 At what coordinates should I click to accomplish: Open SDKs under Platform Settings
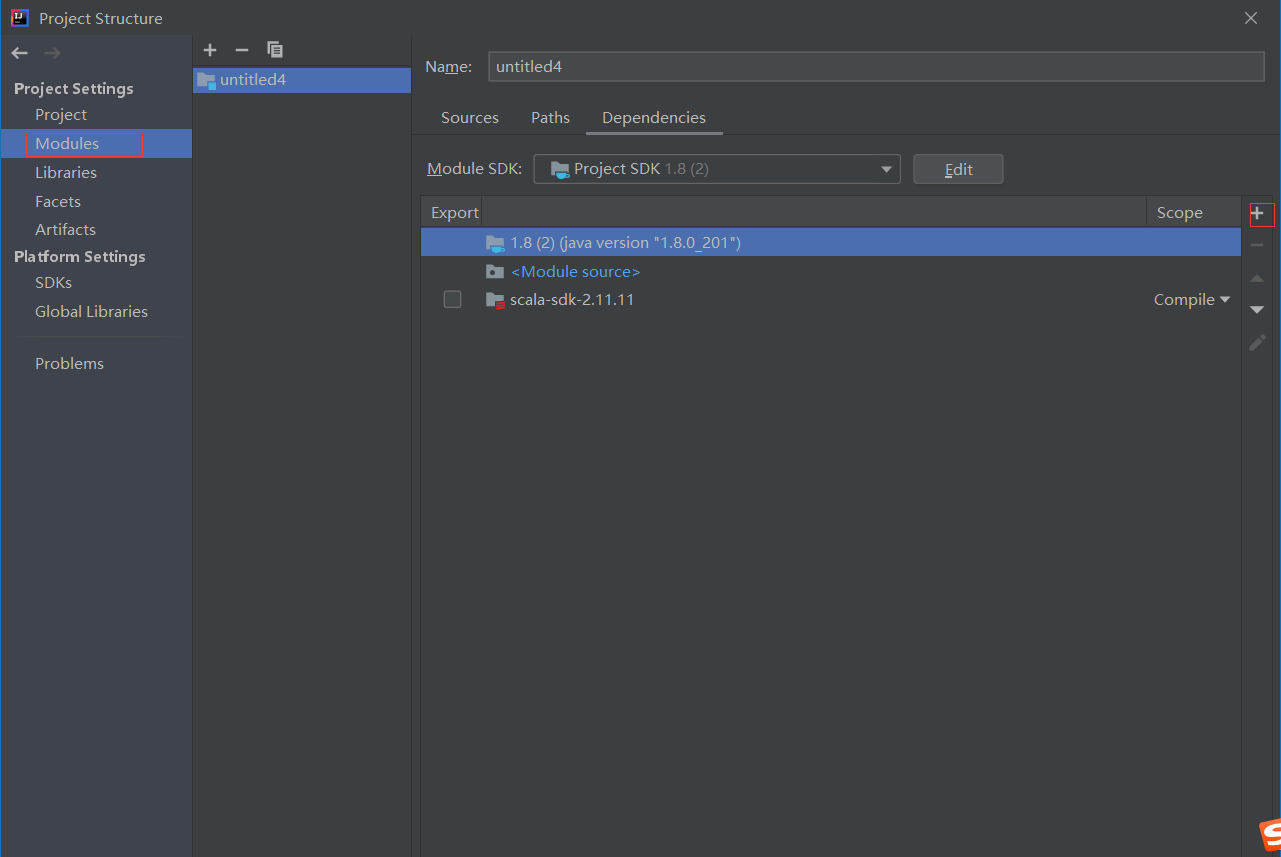point(53,283)
